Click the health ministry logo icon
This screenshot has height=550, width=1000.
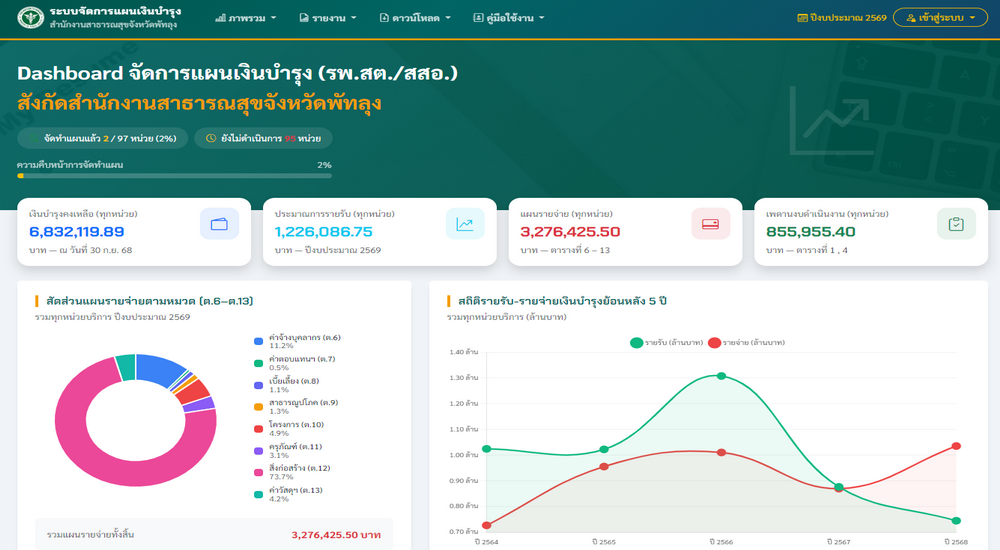pyautogui.click(x=31, y=17)
